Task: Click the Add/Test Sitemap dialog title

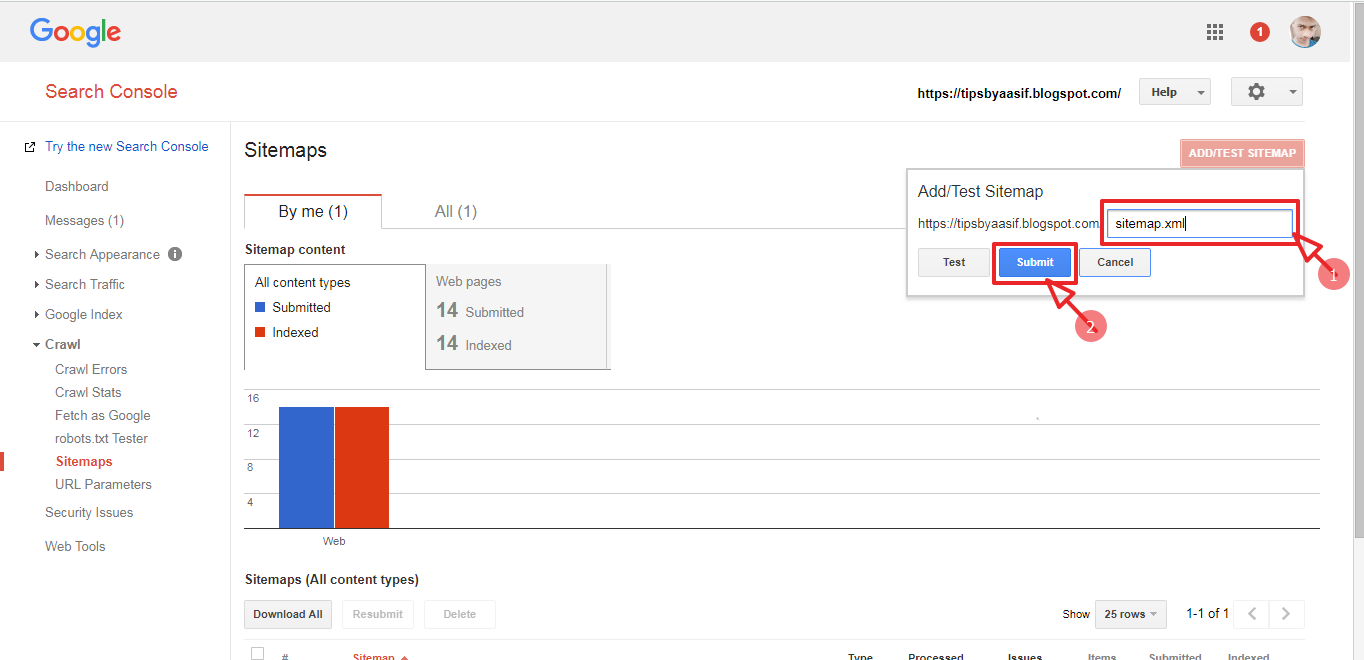Action: click(980, 191)
